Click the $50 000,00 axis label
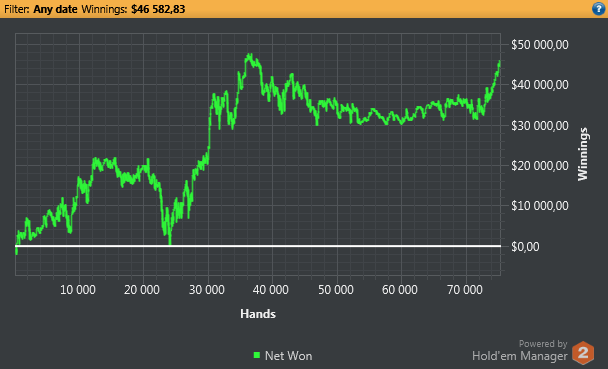This screenshot has width=608, height=369. pyautogui.click(x=539, y=45)
